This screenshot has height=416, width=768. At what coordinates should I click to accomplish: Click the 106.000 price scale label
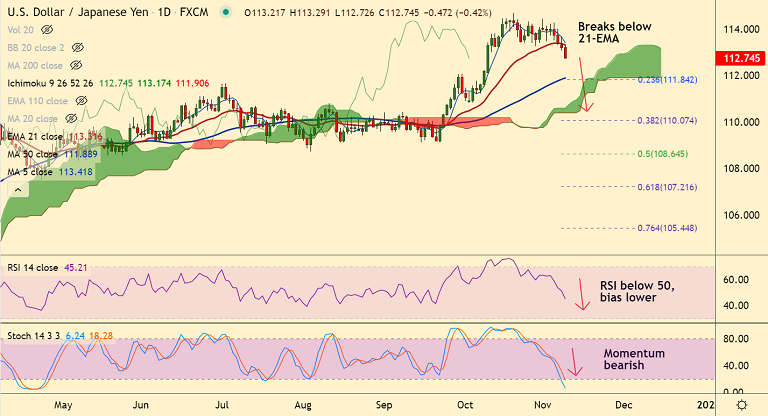[x=742, y=215]
